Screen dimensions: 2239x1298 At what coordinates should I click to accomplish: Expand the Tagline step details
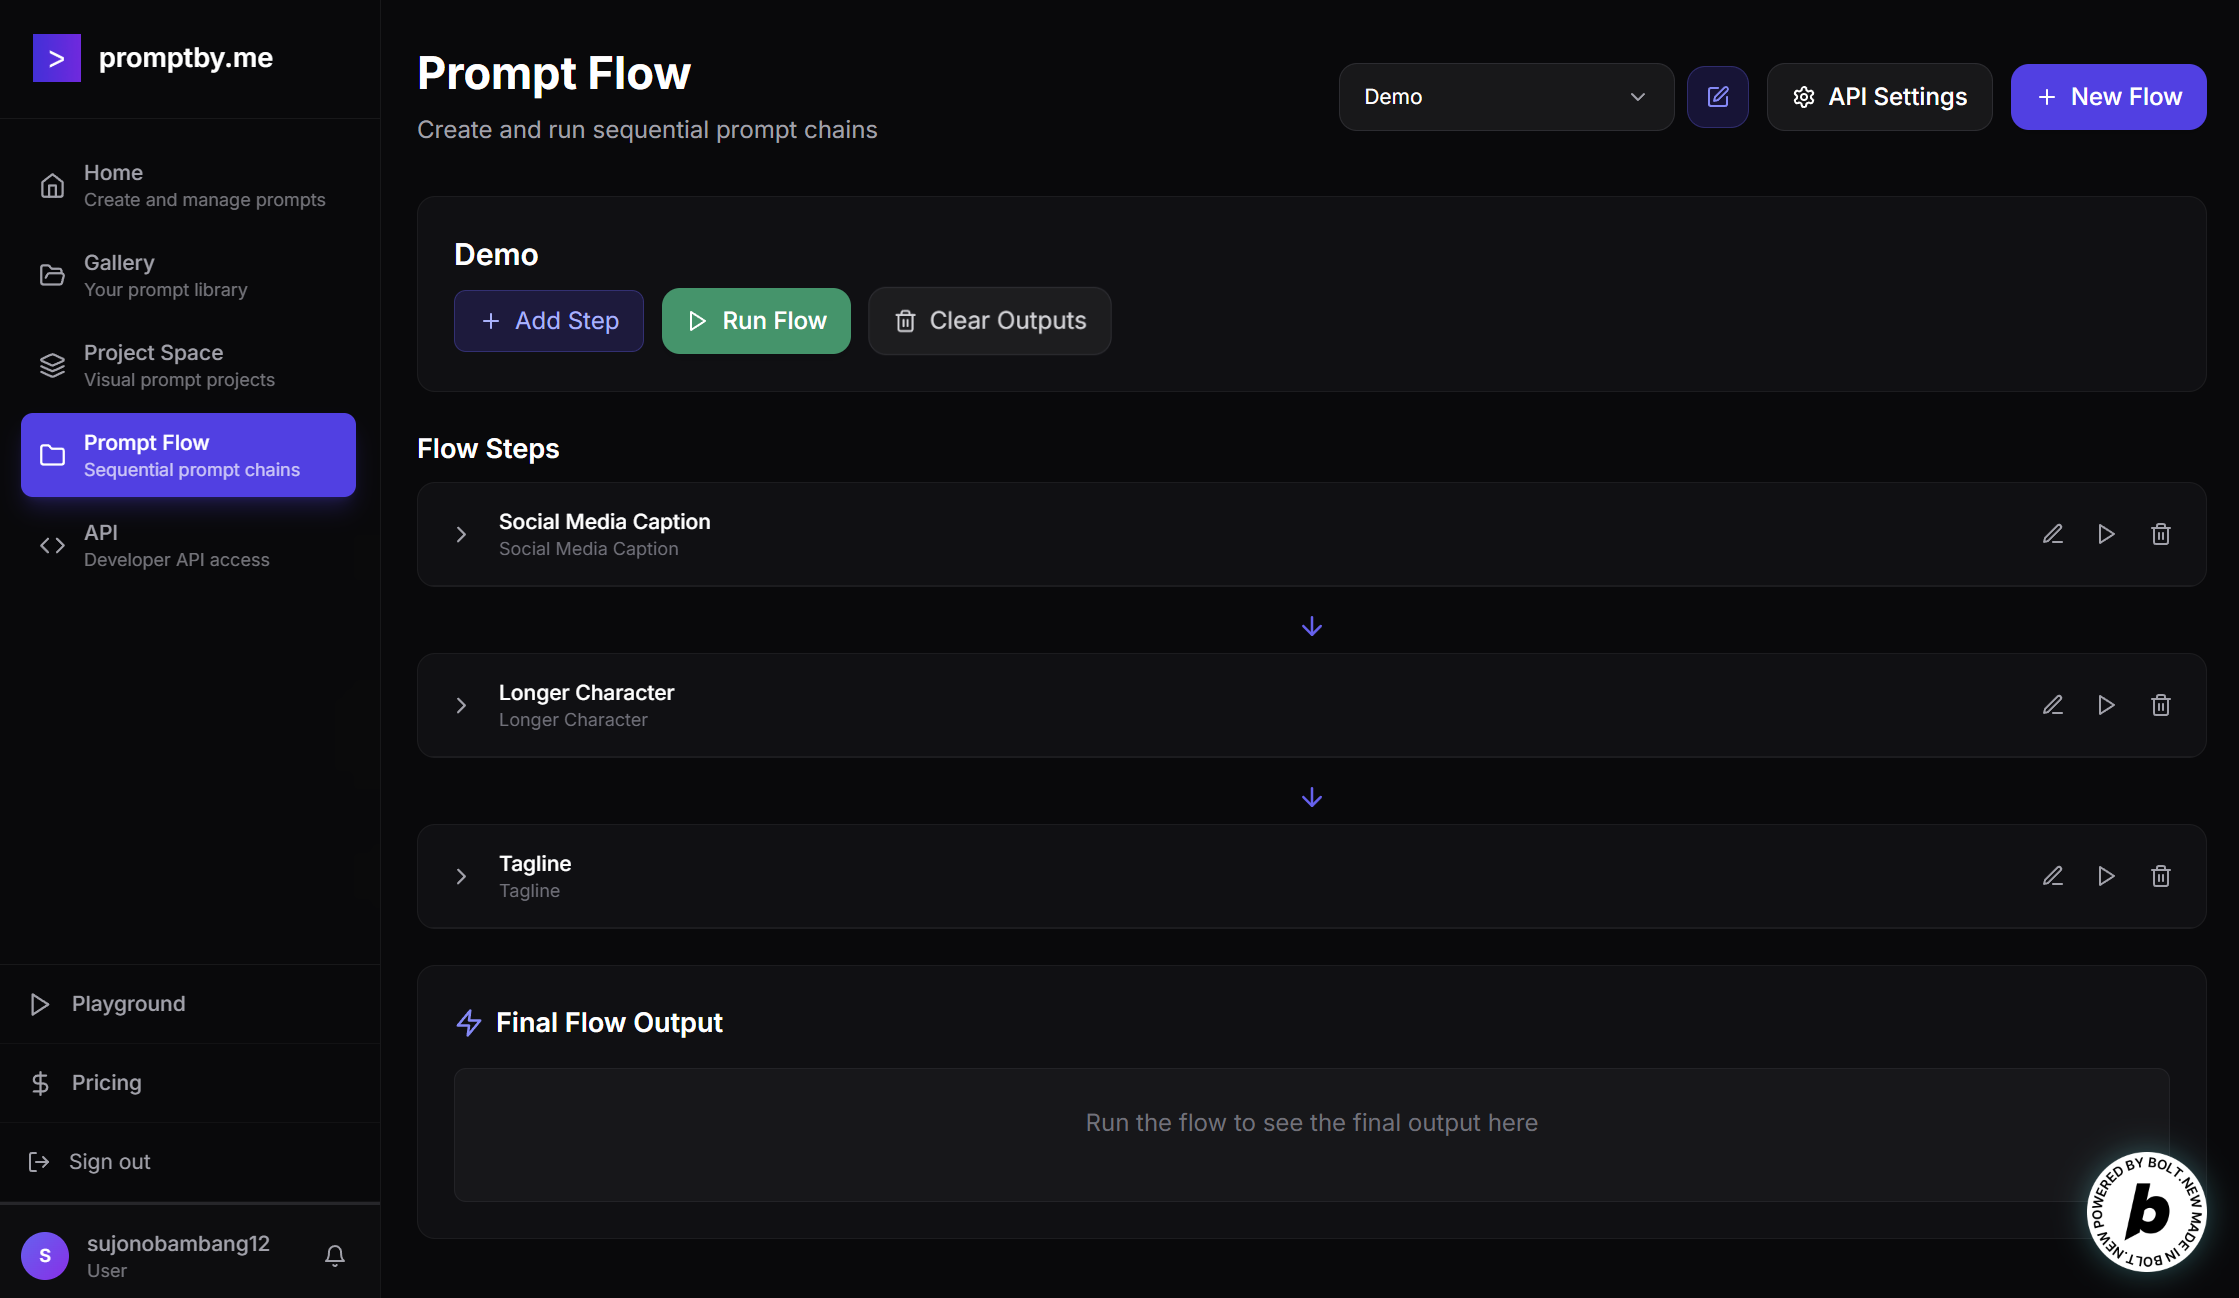click(461, 877)
